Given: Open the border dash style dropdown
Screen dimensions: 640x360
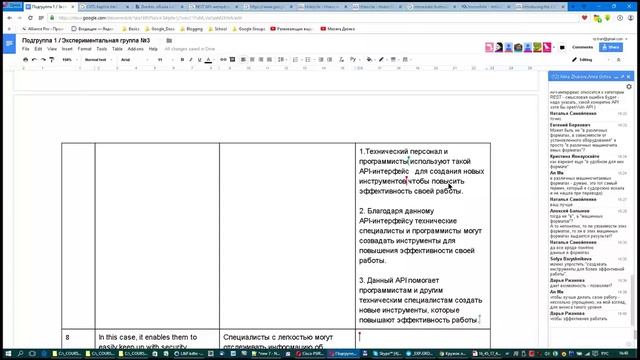Looking at the screenshot, I should (406, 60).
